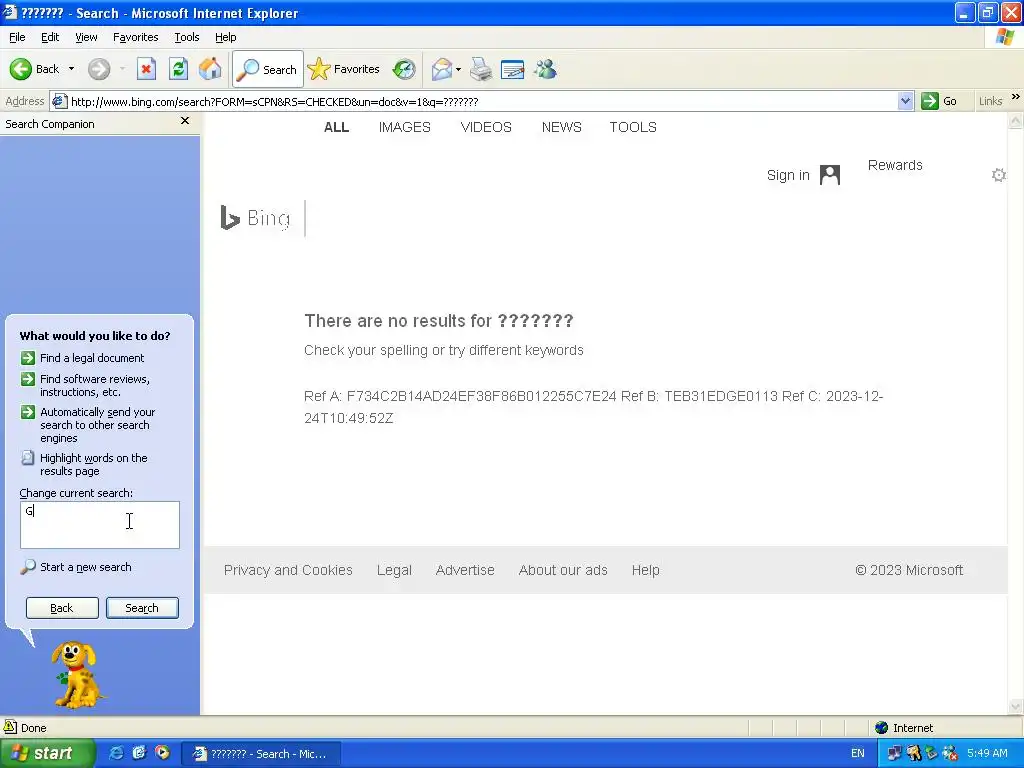This screenshot has height=768, width=1024.
Task: Open the History toolbar icon
Action: [404, 69]
